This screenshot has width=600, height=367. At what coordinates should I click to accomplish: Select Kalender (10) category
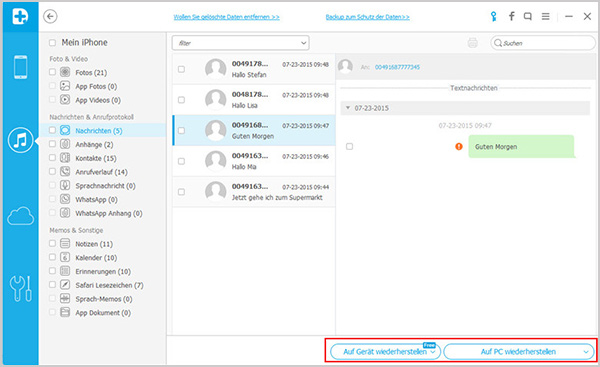[x=96, y=258]
